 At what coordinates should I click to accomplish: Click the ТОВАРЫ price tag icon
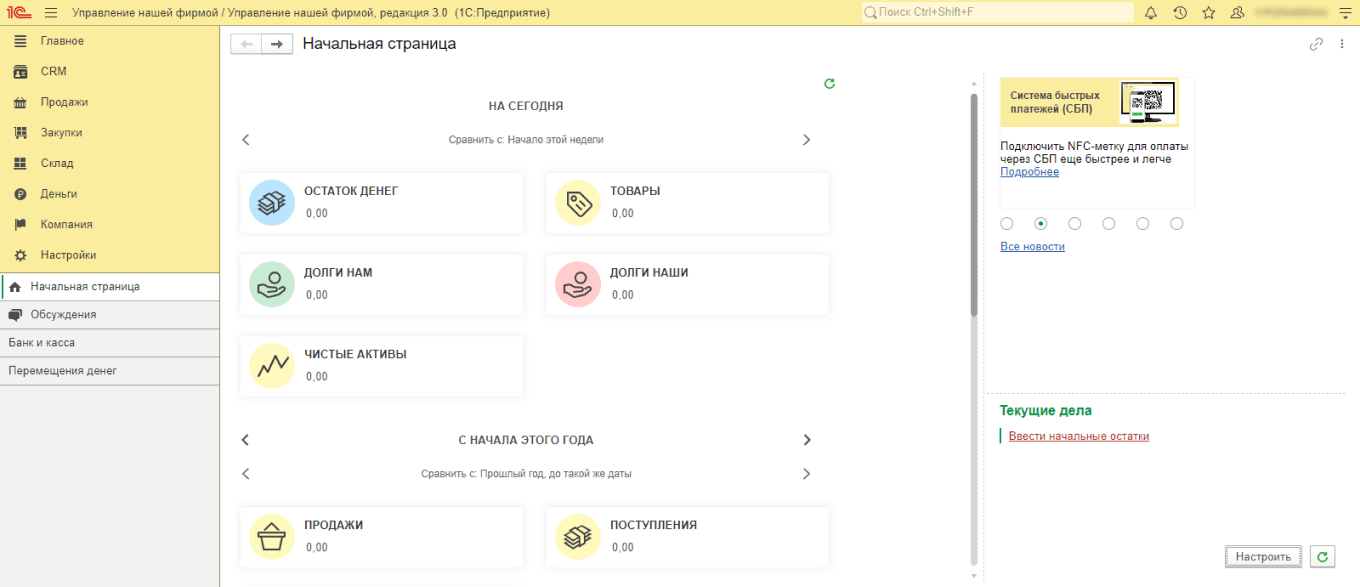tap(577, 203)
